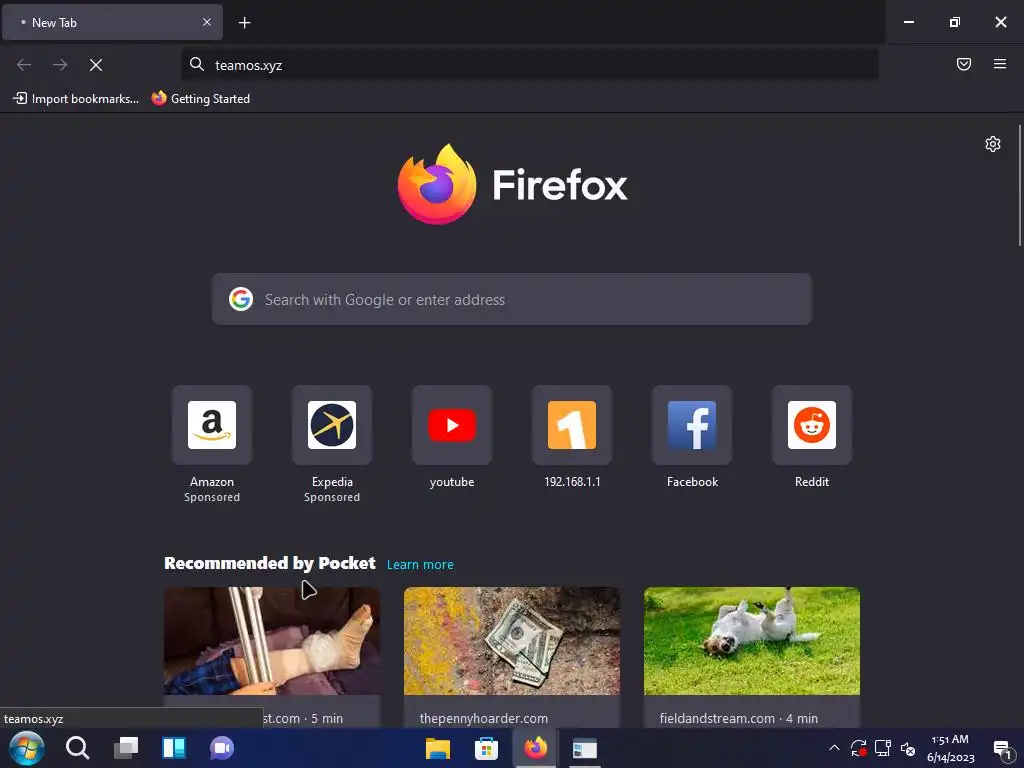Open the Save to Pocket icon
Screen dimensions: 1024x768
tap(964, 64)
